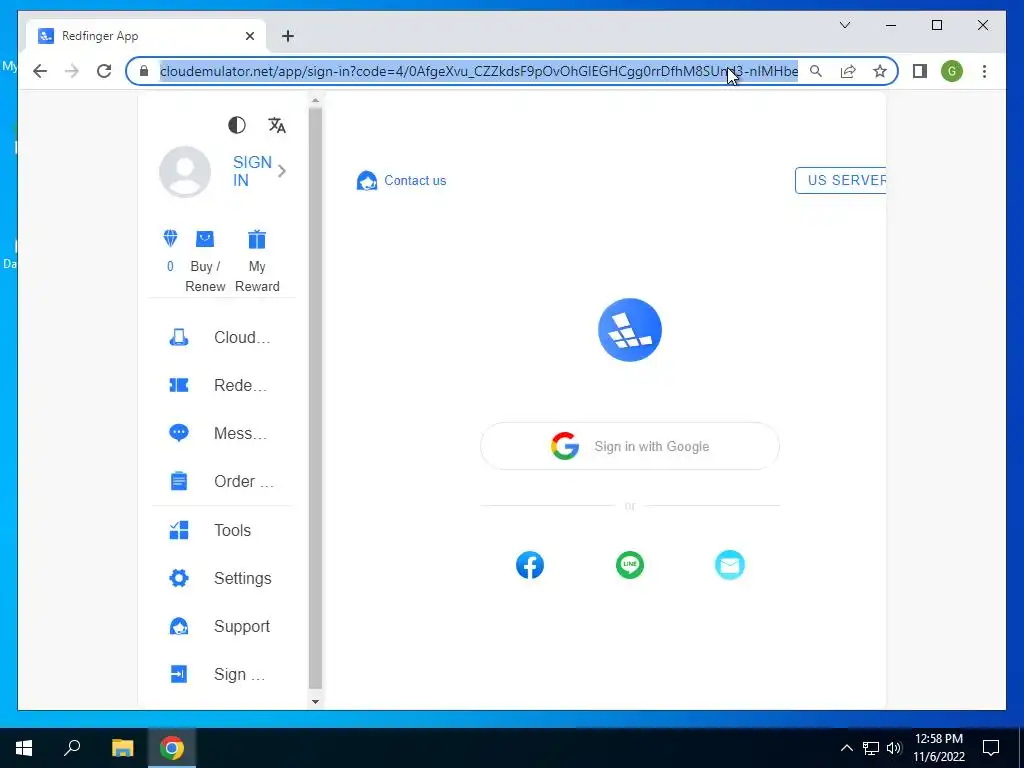Click the sidebar scrollbar down arrow
Viewport: 1024px width, 768px height.
(x=315, y=701)
